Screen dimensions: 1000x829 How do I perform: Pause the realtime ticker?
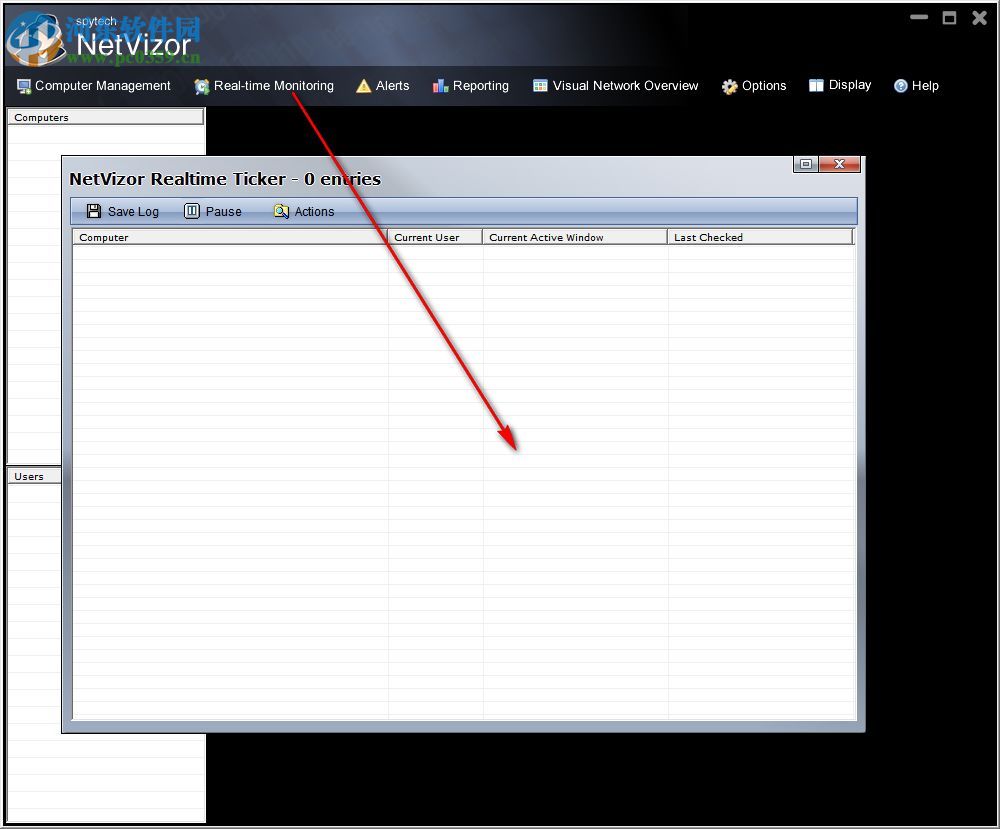213,211
